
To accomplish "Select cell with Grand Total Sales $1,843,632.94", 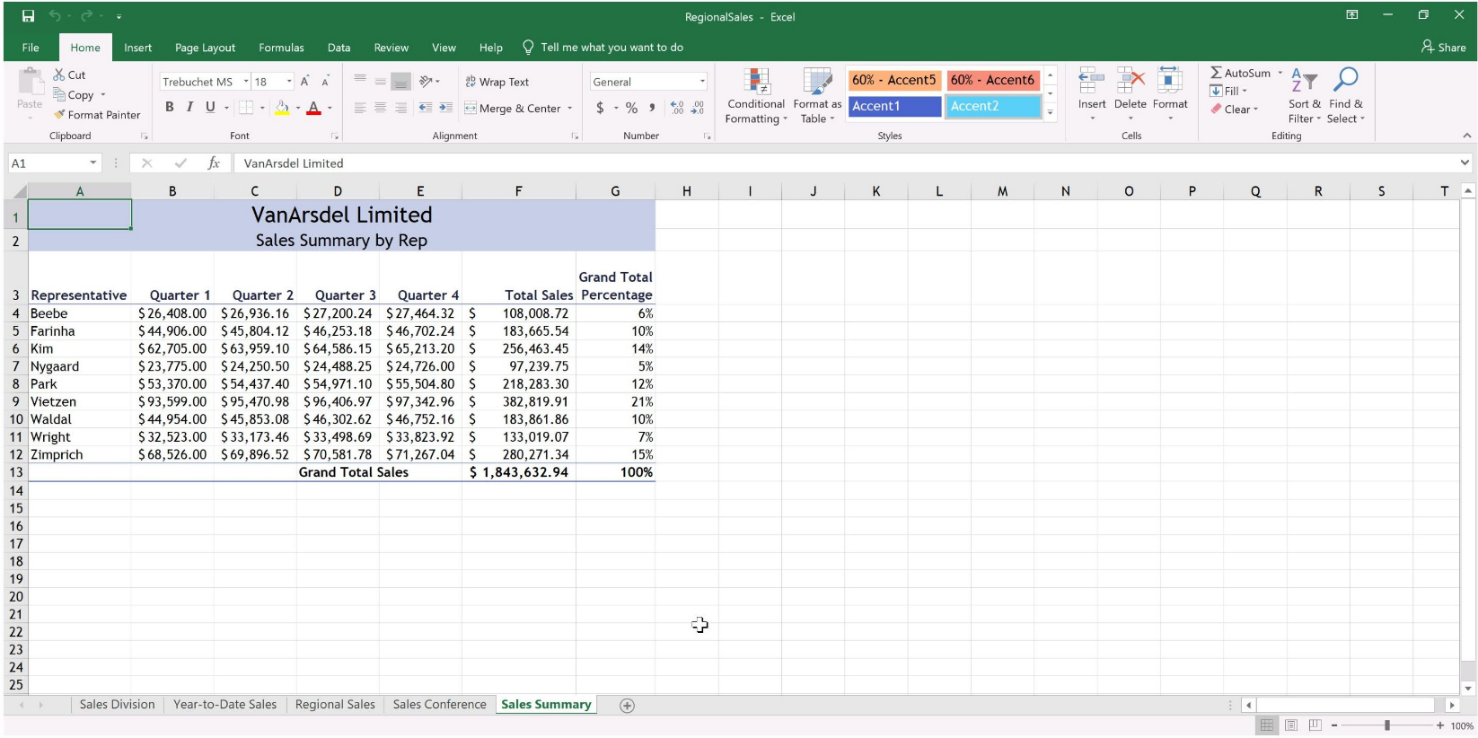I will [519, 473].
